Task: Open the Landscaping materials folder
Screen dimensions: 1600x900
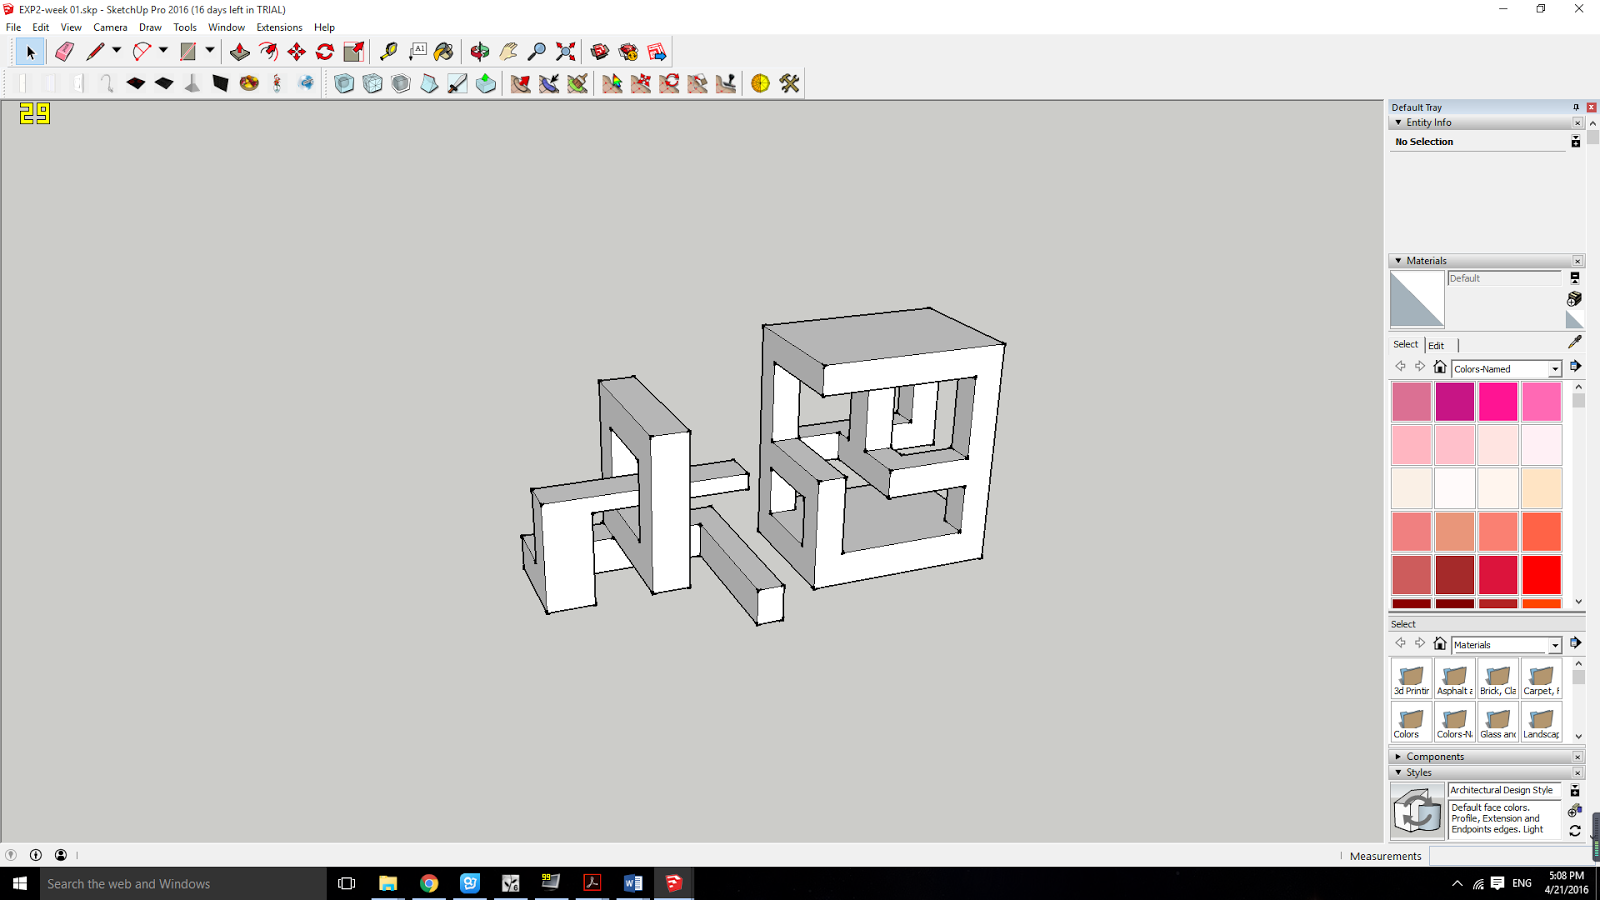Action: tap(1541, 722)
